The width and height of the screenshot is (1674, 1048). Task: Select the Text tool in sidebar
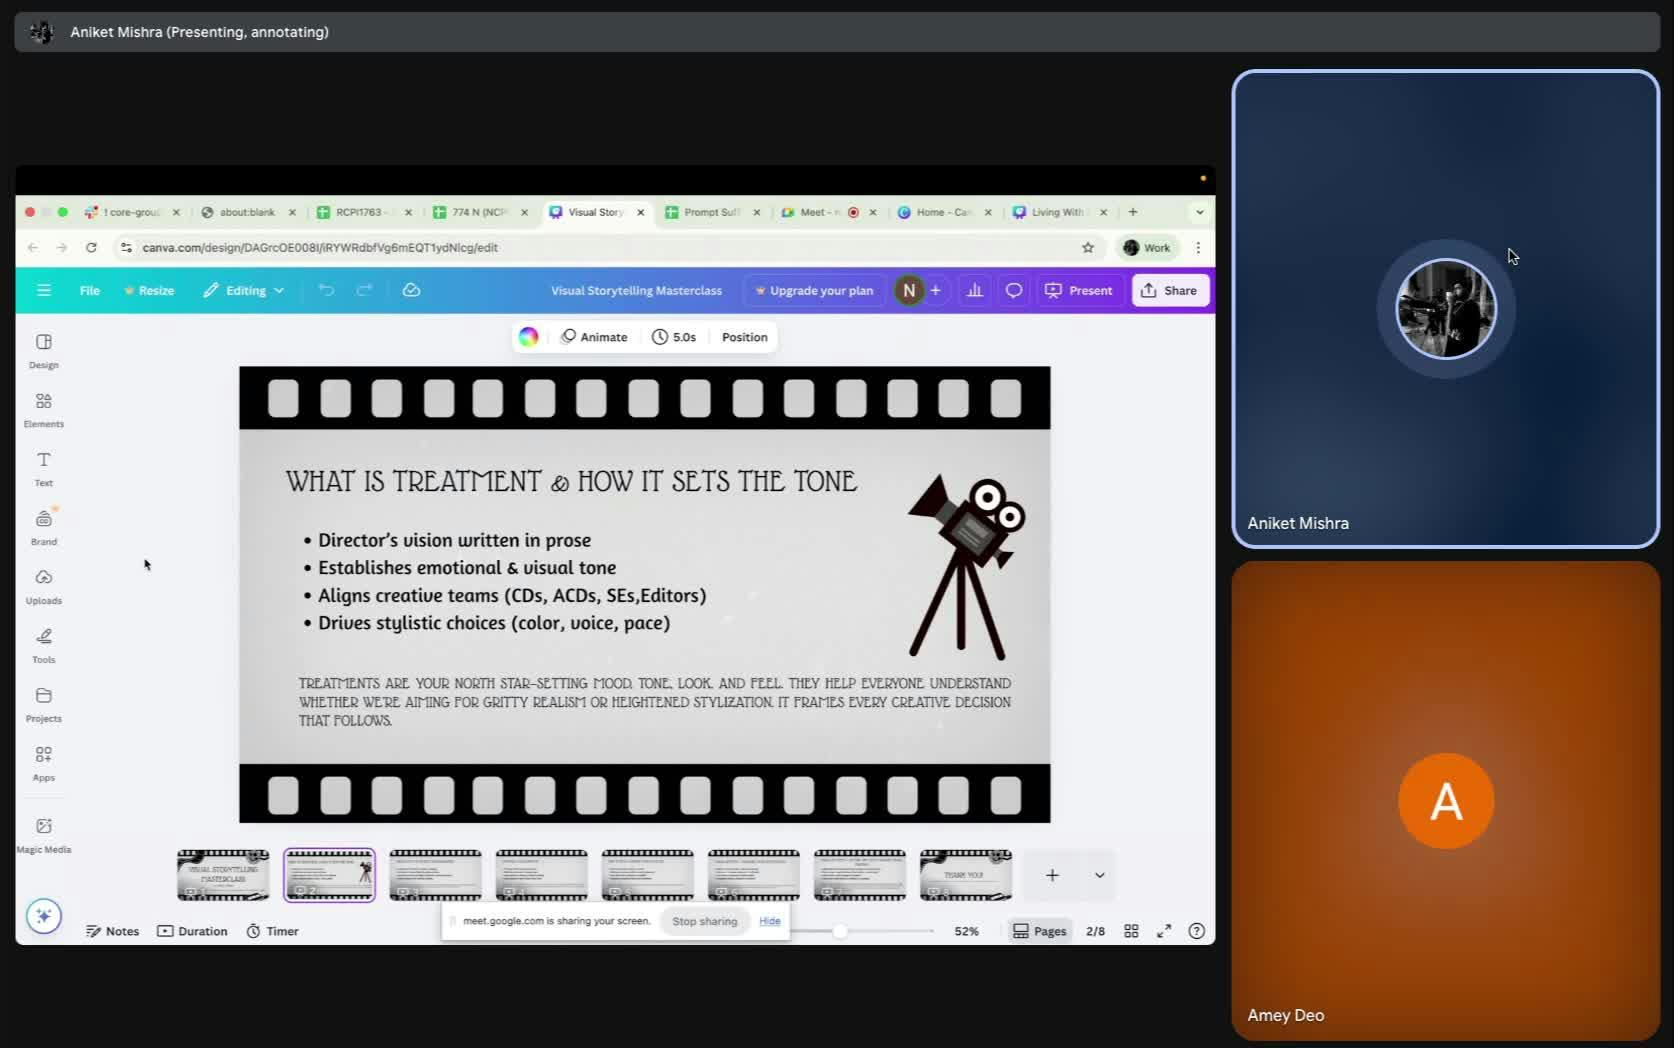(x=43, y=468)
